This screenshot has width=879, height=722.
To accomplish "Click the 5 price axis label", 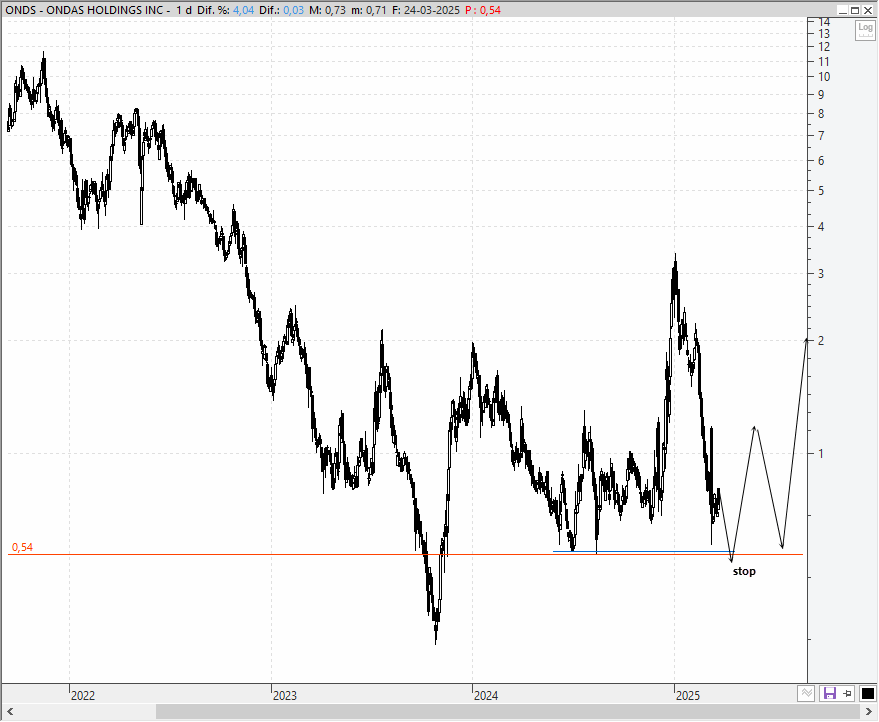I will pos(821,191).
